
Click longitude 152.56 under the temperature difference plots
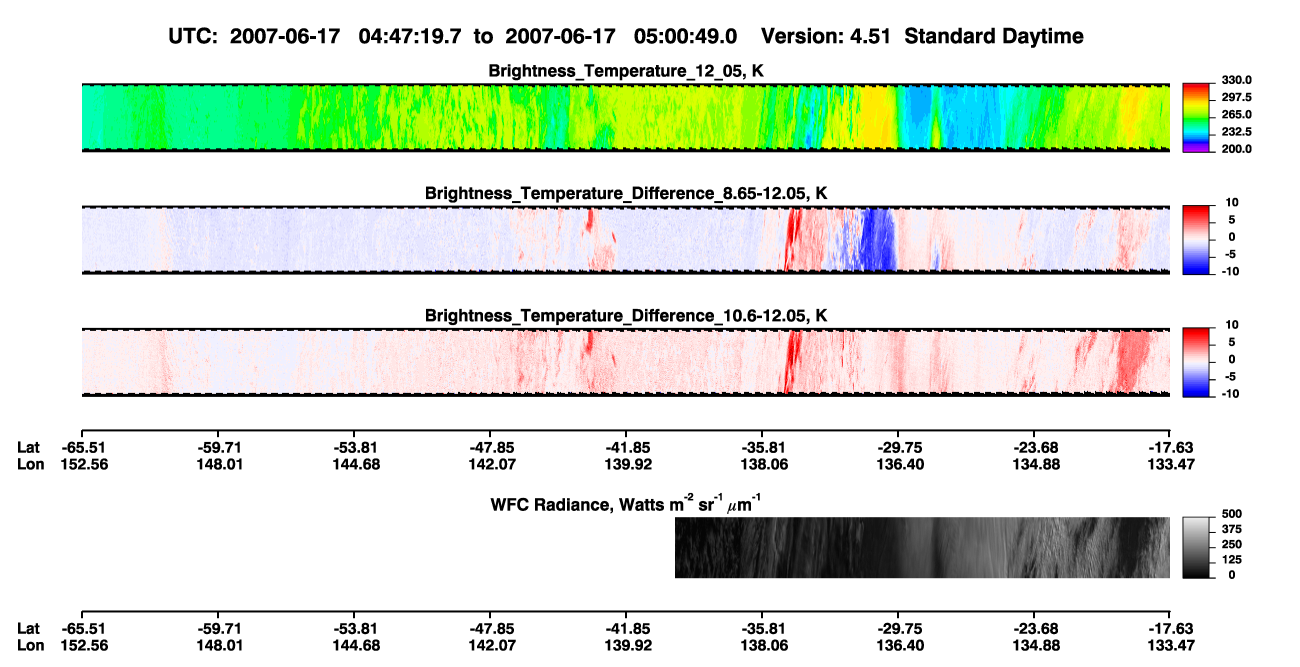coord(82,464)
